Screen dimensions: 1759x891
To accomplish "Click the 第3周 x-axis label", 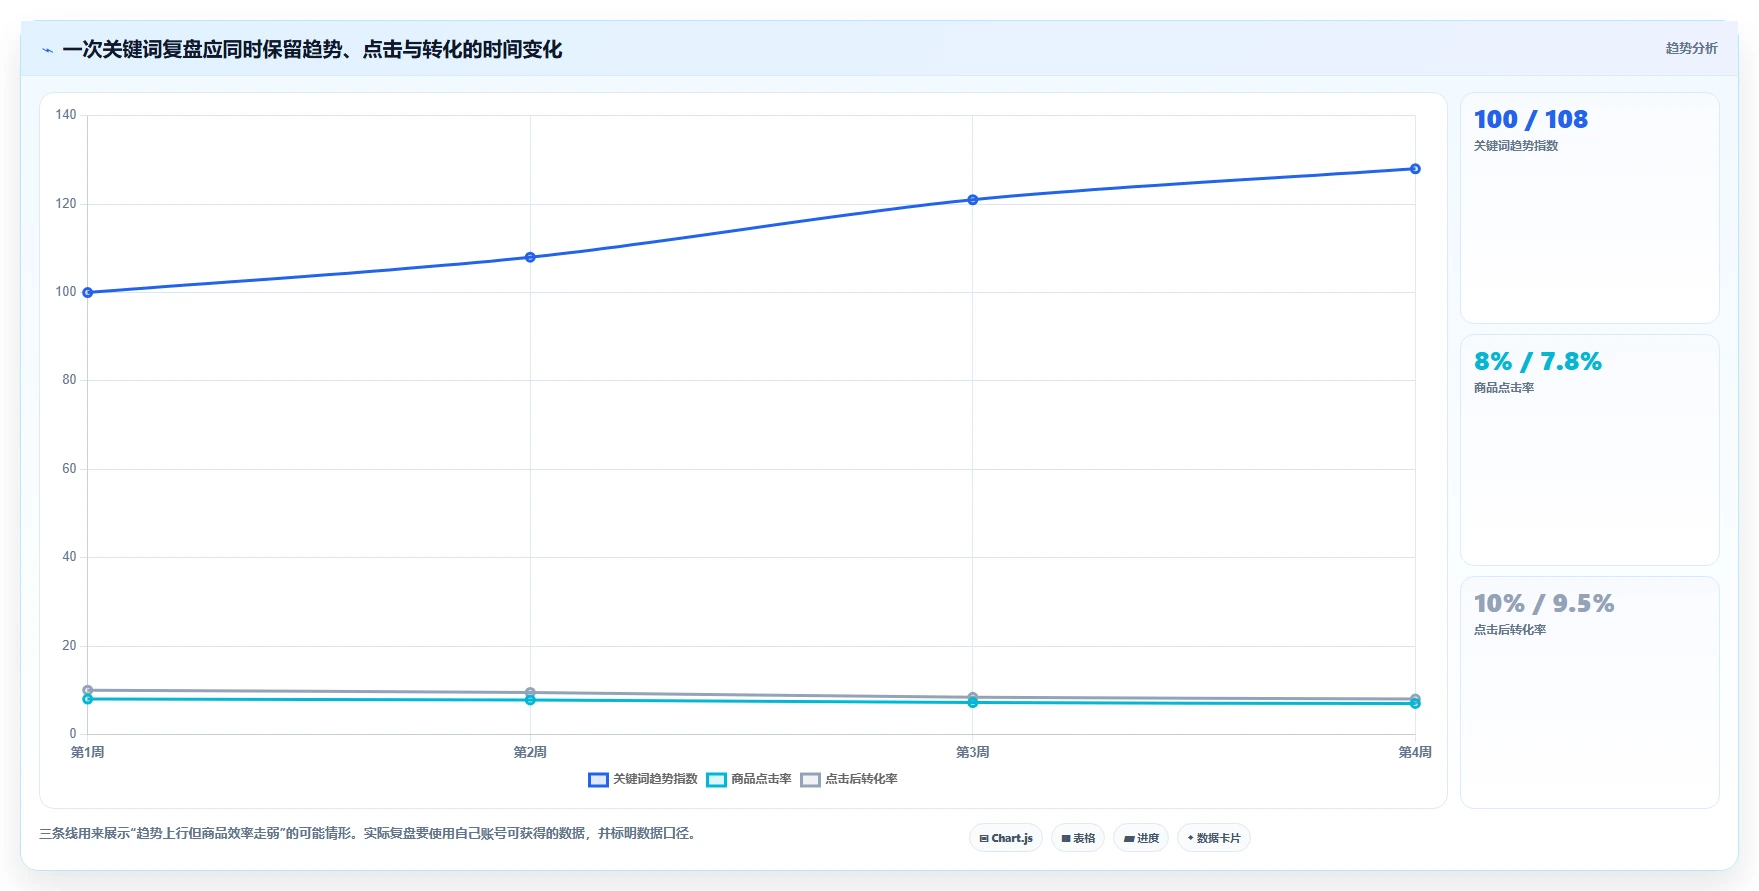I will pyautogui.click(x=973, y=752).
